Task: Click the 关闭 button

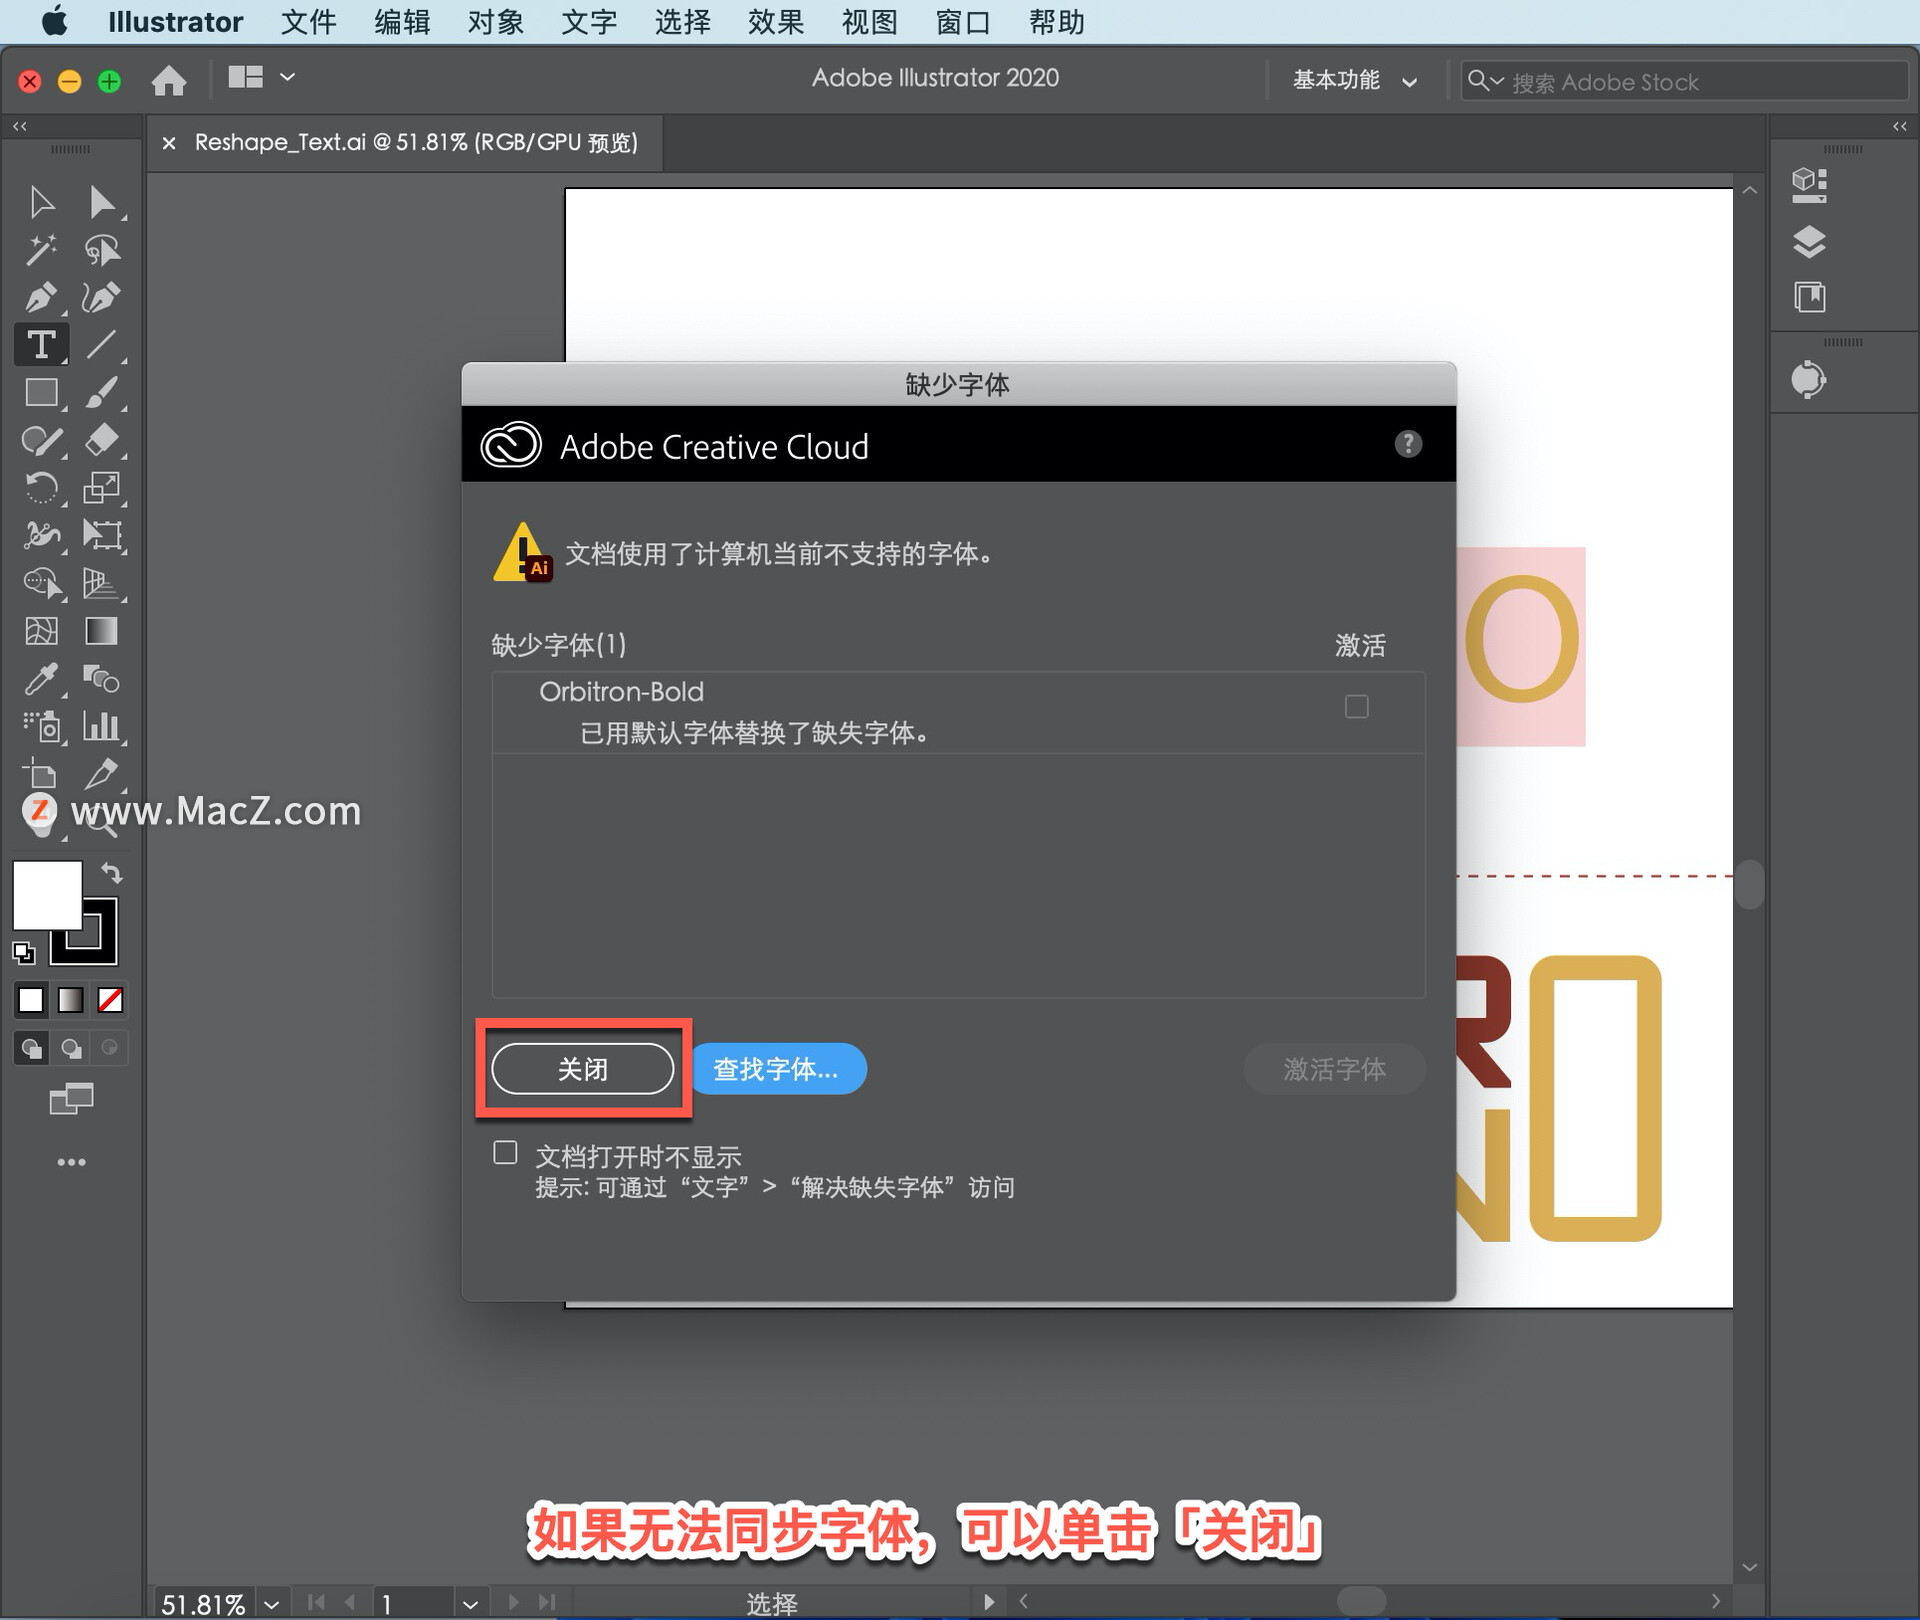Action: pyautogui.click(x=583, y=1069)
